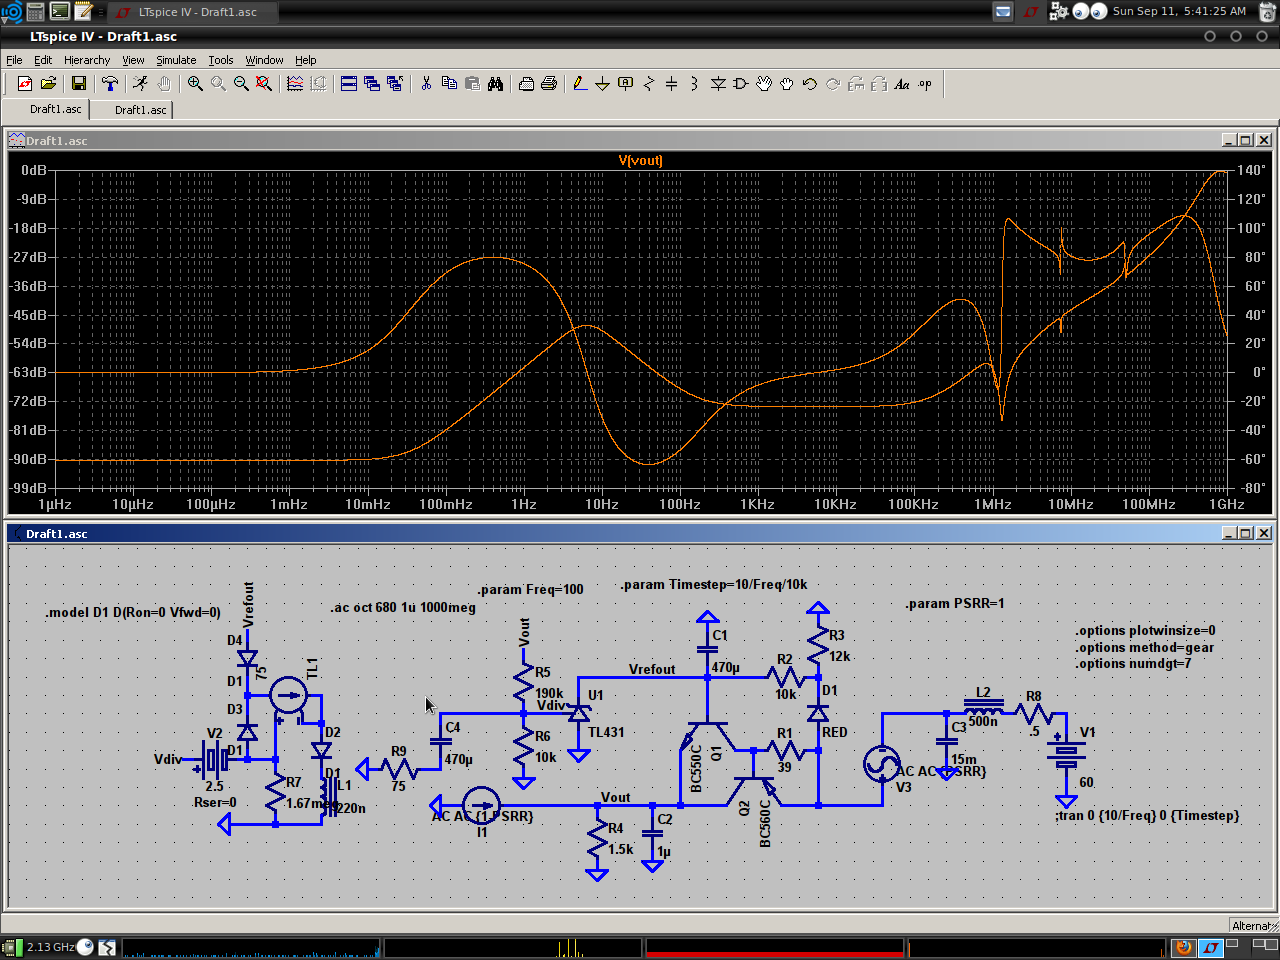Minimize the waveform plot window

pyautogui.click(x=1229, y=140)
